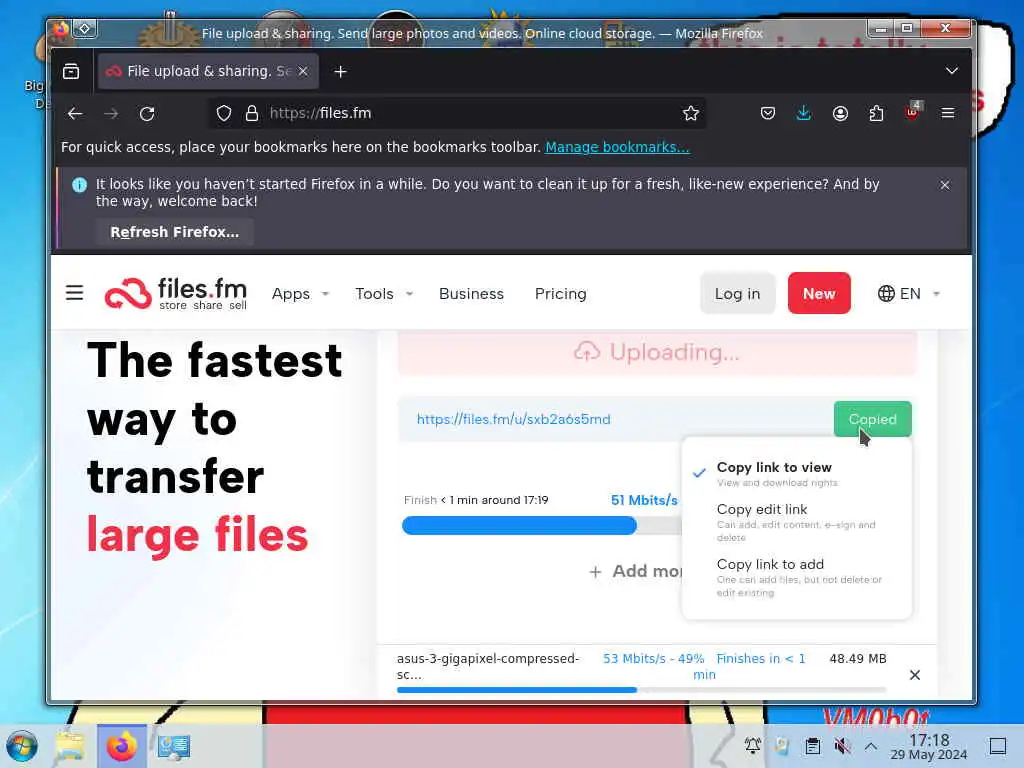Click the Add more files button
The height and width of the screenshot is (768, 1024).
pos(635,571)
